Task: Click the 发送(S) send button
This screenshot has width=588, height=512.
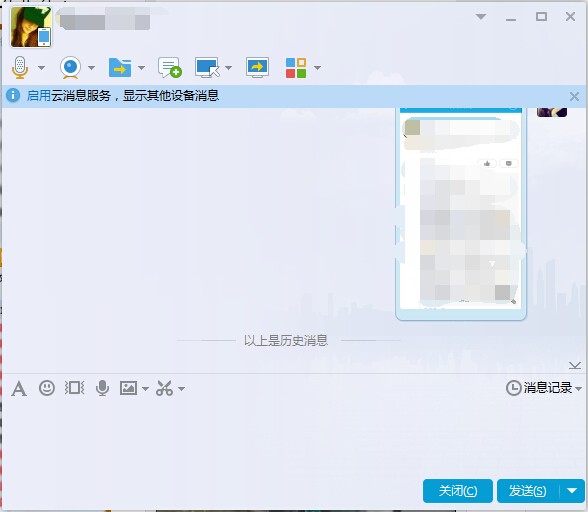Action: tap(528, 491)
